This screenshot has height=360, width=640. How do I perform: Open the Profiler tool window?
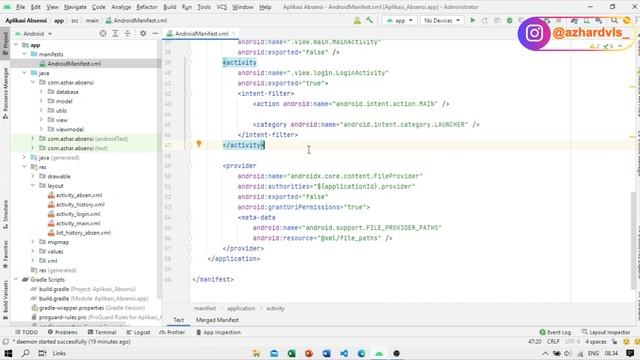pos(172,332)
